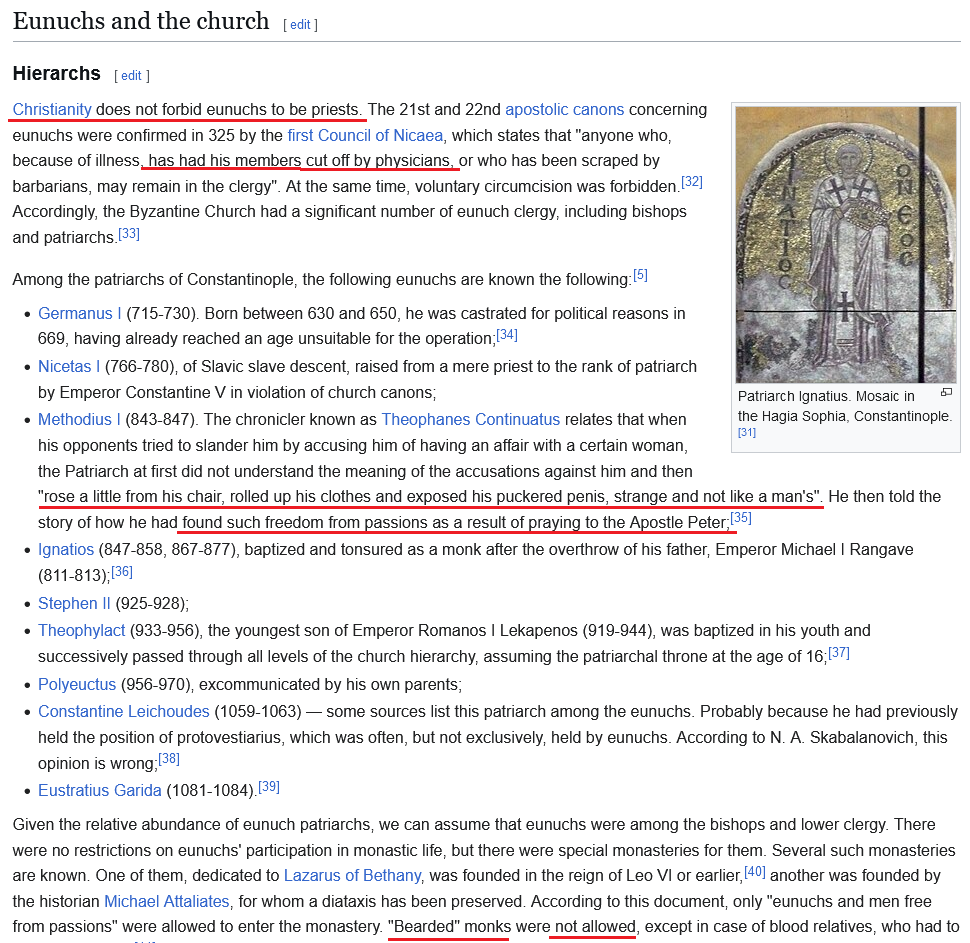
Task: Open citation reference [33]
Action: click(129, 233)
